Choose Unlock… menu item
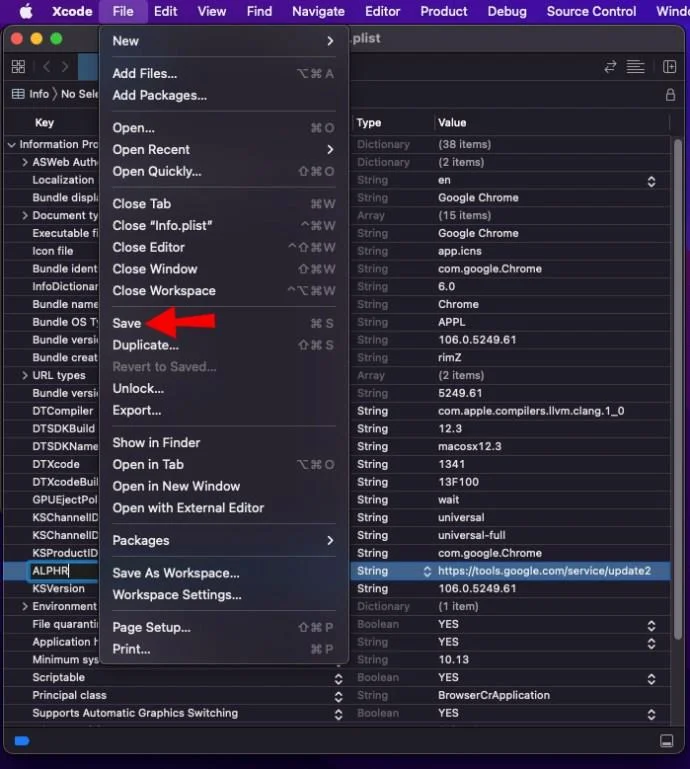Viewport: 690px width, 769px height. pos(224,388)
